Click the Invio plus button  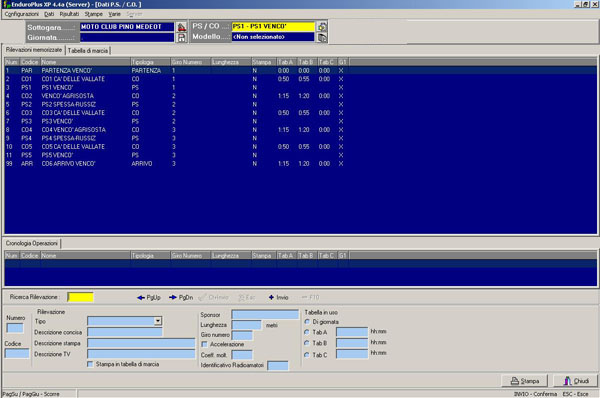click(278, 297)
